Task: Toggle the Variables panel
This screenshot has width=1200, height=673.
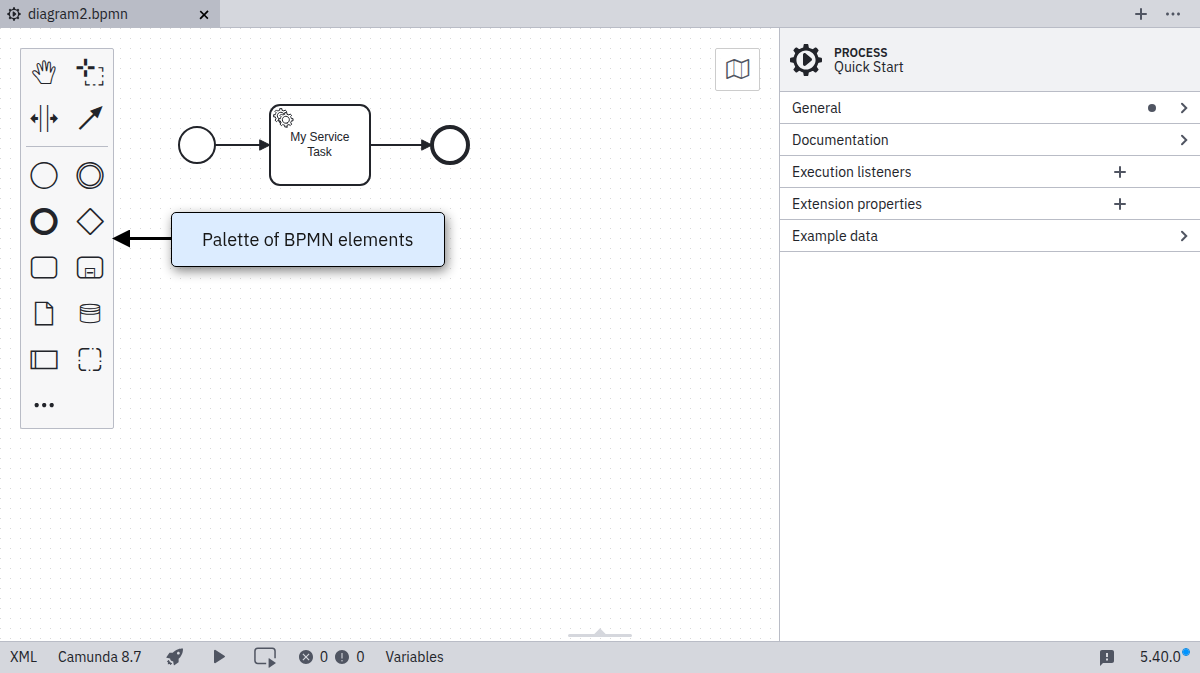Action: [414, 657]
